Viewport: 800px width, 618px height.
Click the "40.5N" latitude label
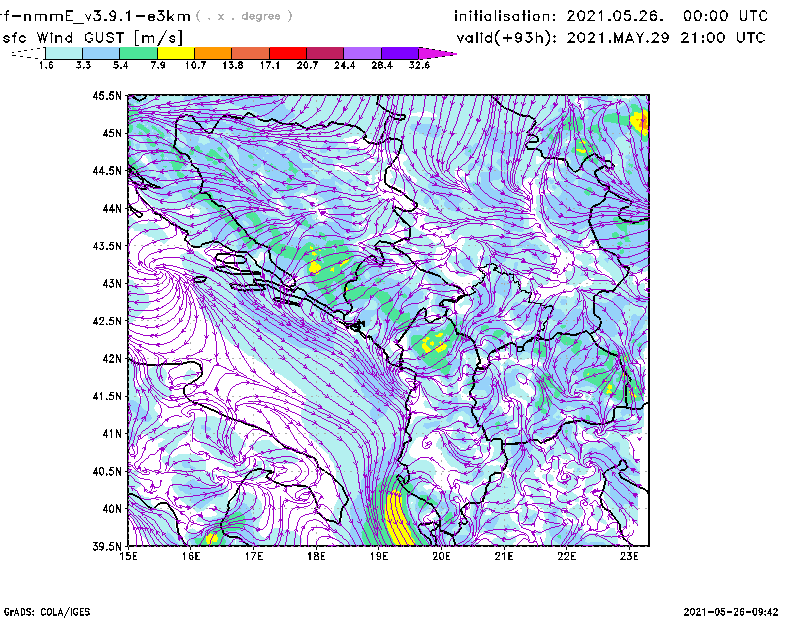coord(107,471)
